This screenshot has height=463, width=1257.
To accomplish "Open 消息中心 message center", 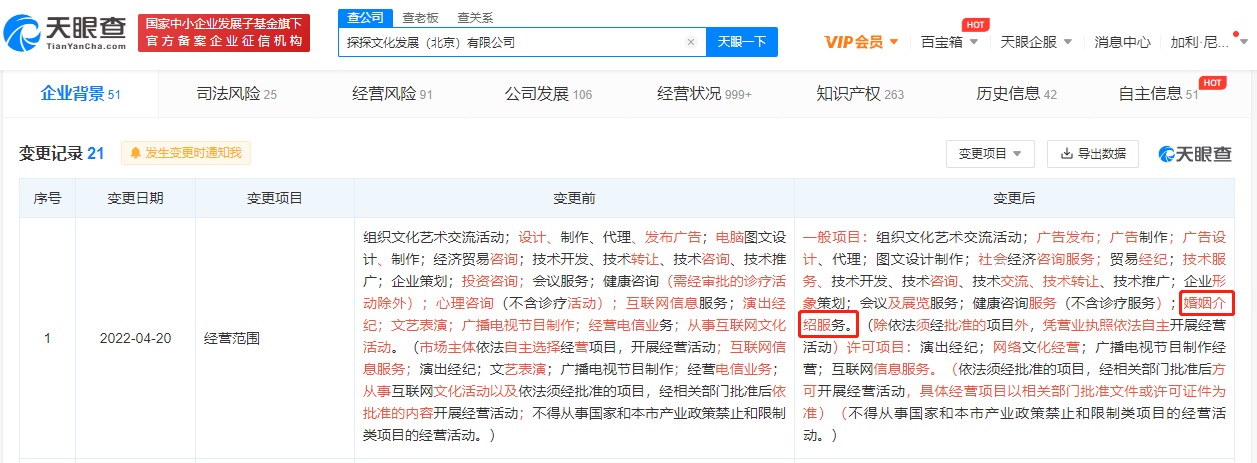I will 1122,42.
